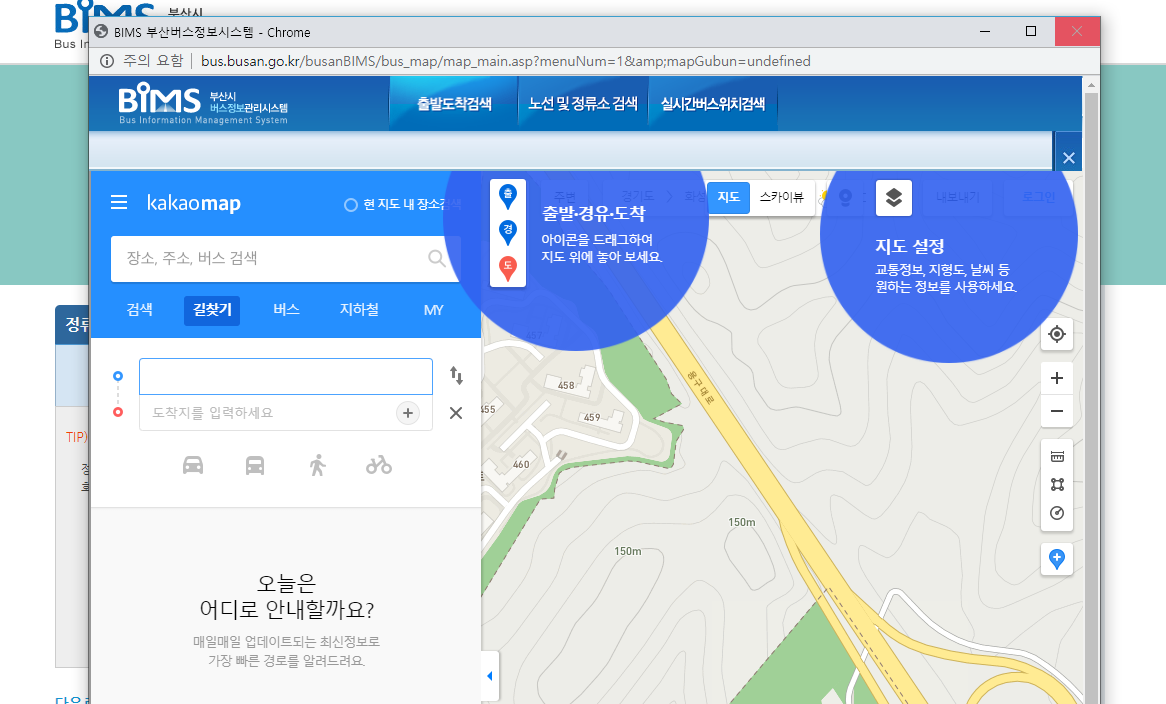Click the add-place pin icon
This screenshot has height=704, width=1166.
(x=1057, y=559)
